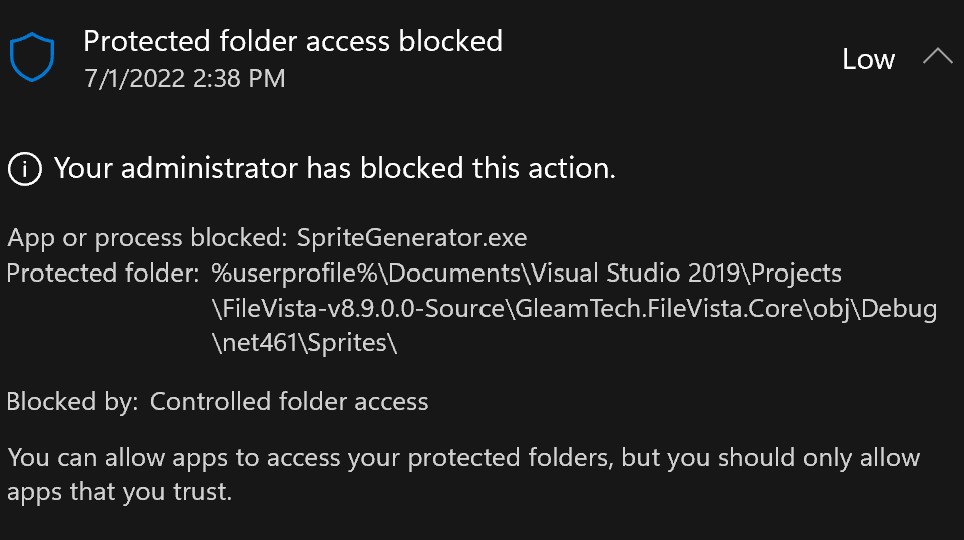The width and height of the screenshot is (964, 540).
Task: Click the "apps that you trust" text
Action: tap(120, 492)
